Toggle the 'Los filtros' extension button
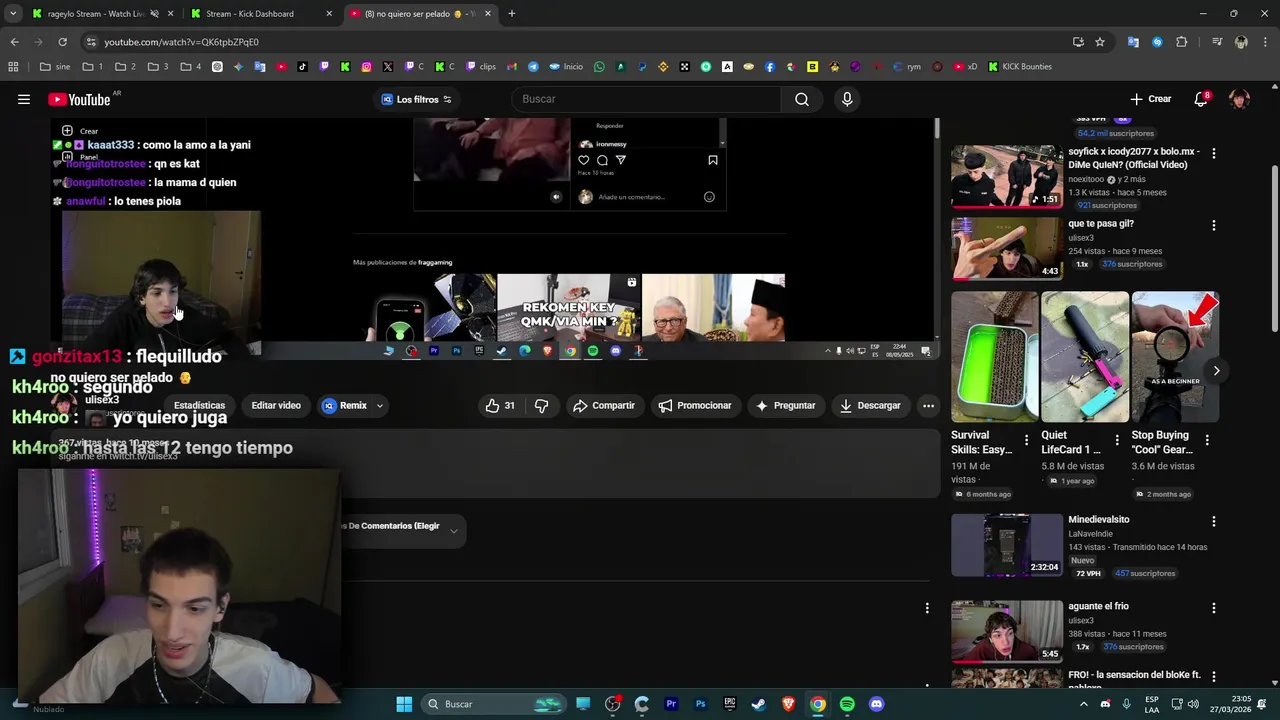The image size is (1280, 720). pyautogui.click(x=416, y=99)
